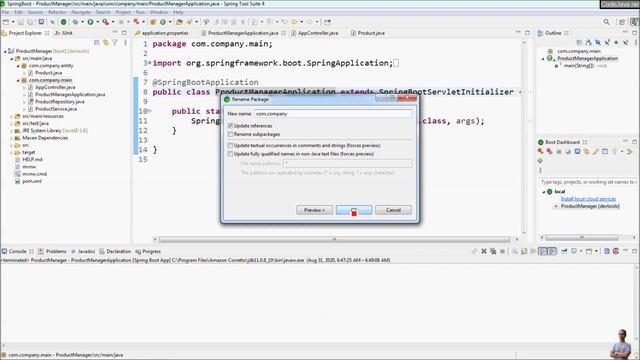Image resolution: width=640 pixels, height=360 pixels.
Task: Select ProductService.java in Project Explorer
Action: [56, 109]
